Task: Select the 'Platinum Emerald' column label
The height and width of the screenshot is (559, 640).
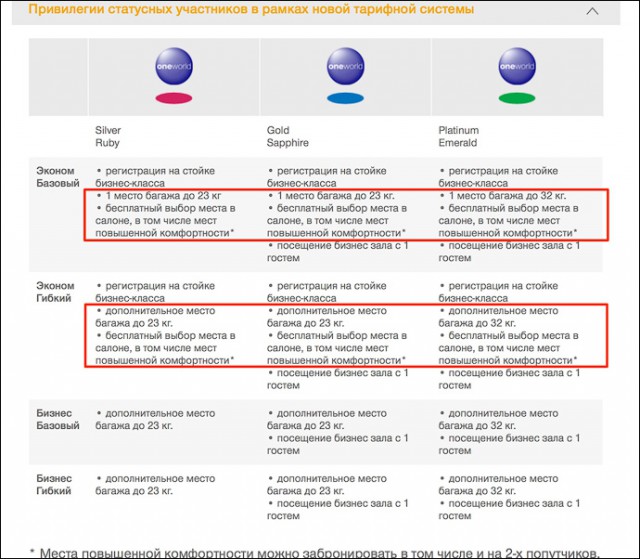Action: [x=458, y=137]
